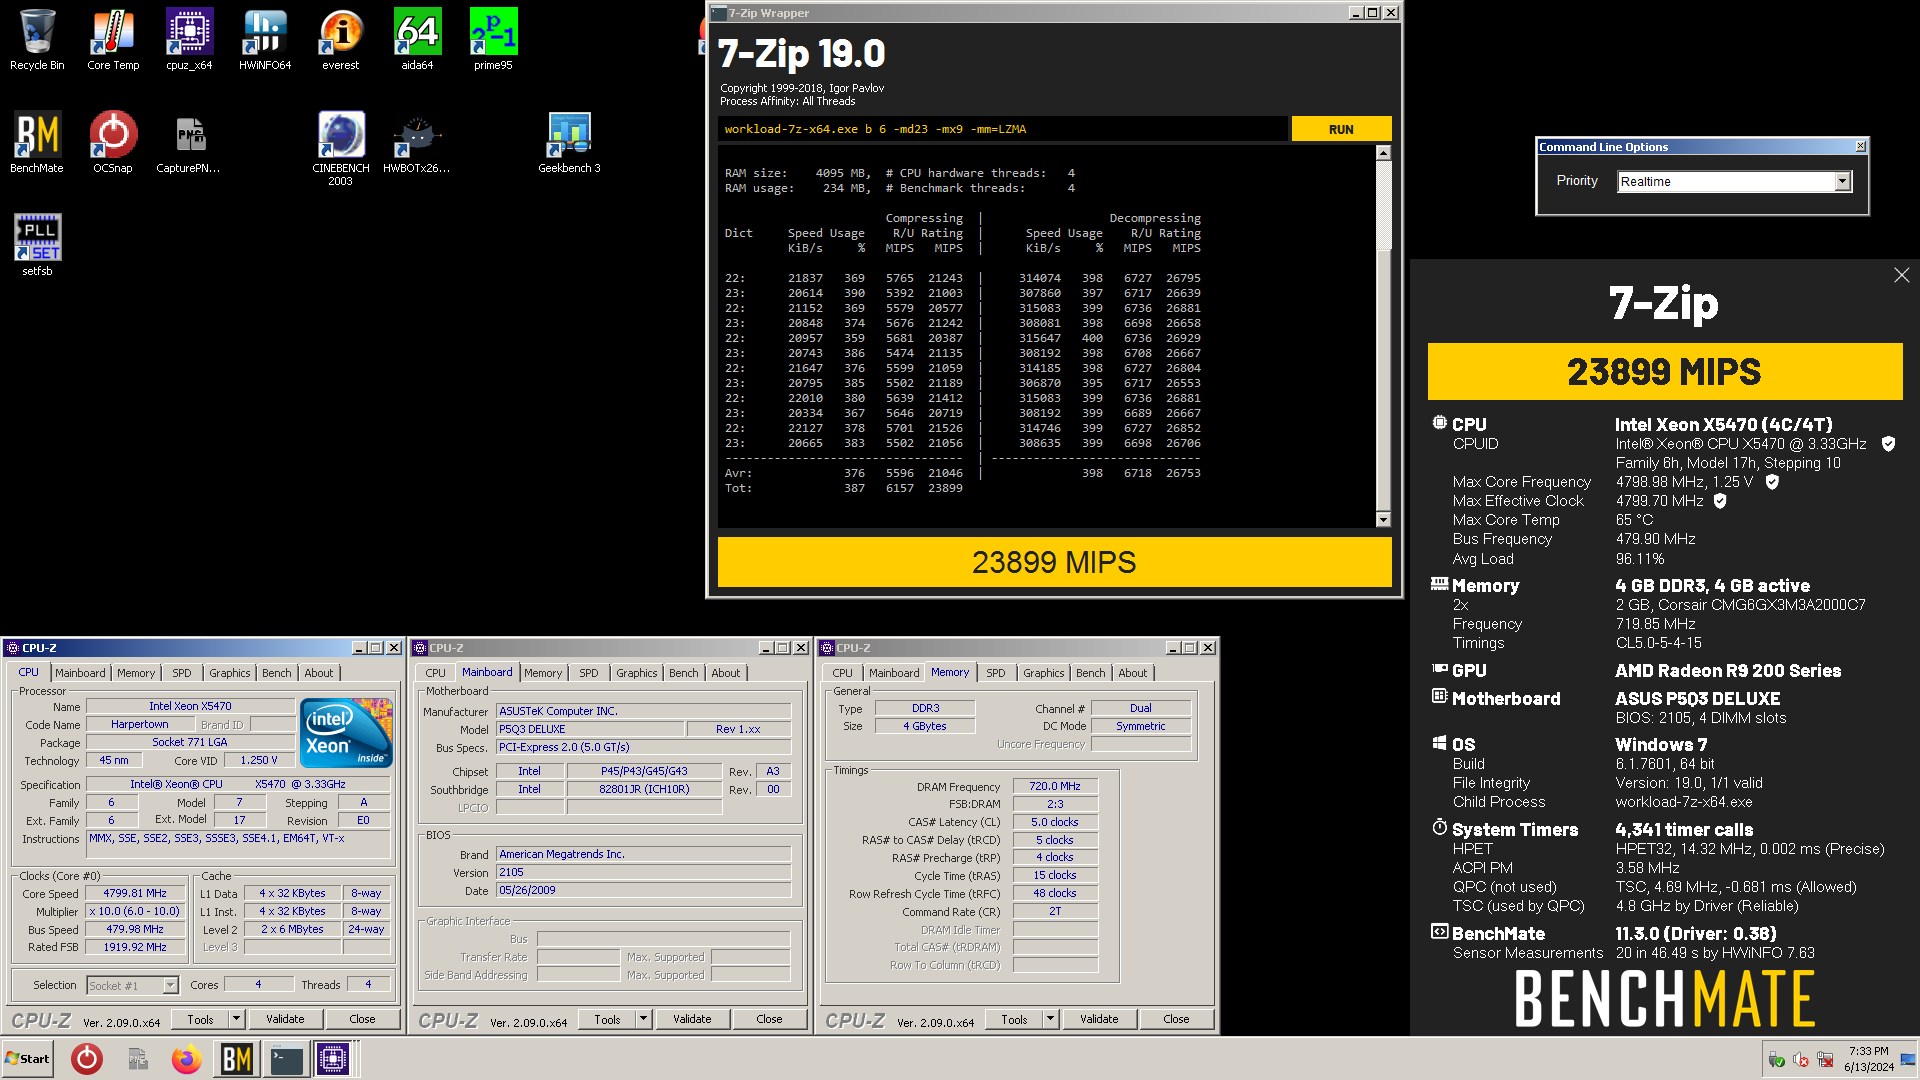Viewport: 1920px width, 1080px height.
Task: Launch the HWBOTx265 desktop shortcut
Action: [x=417, y=142]
